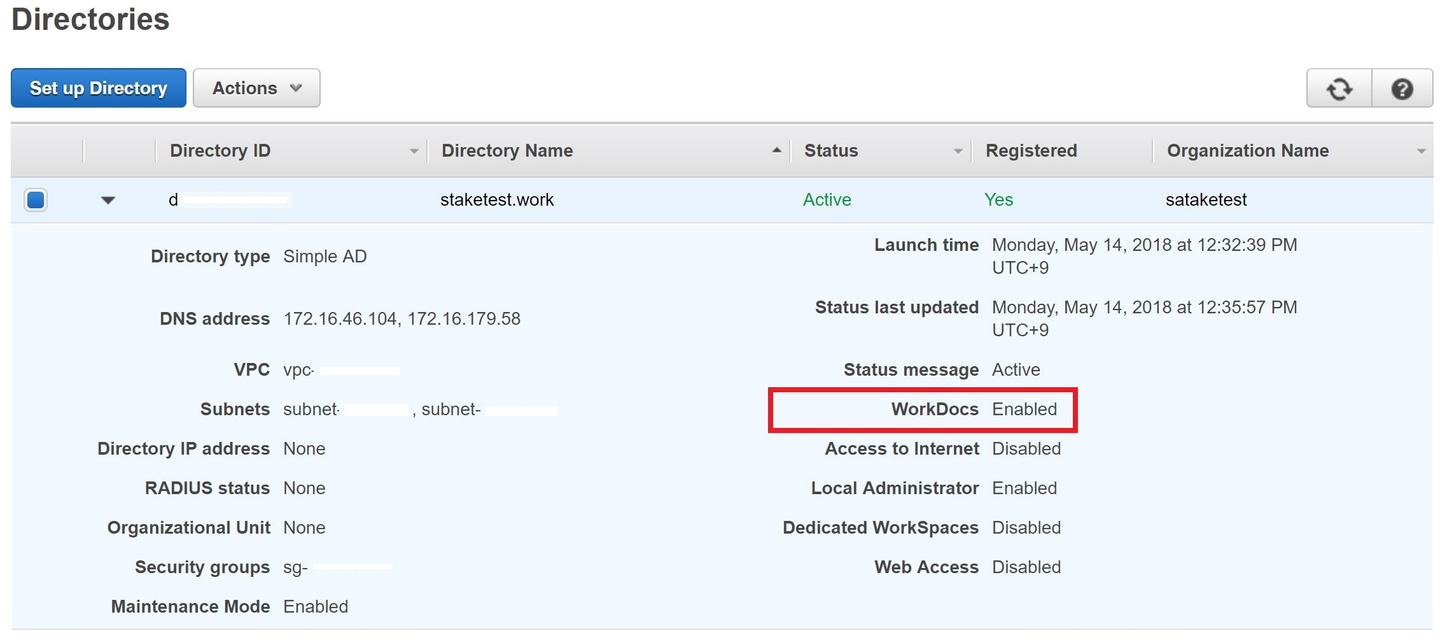Open Organization Name column dropdown arrow
Viewport: 1440px width, 640px height.
point(1421,152)
